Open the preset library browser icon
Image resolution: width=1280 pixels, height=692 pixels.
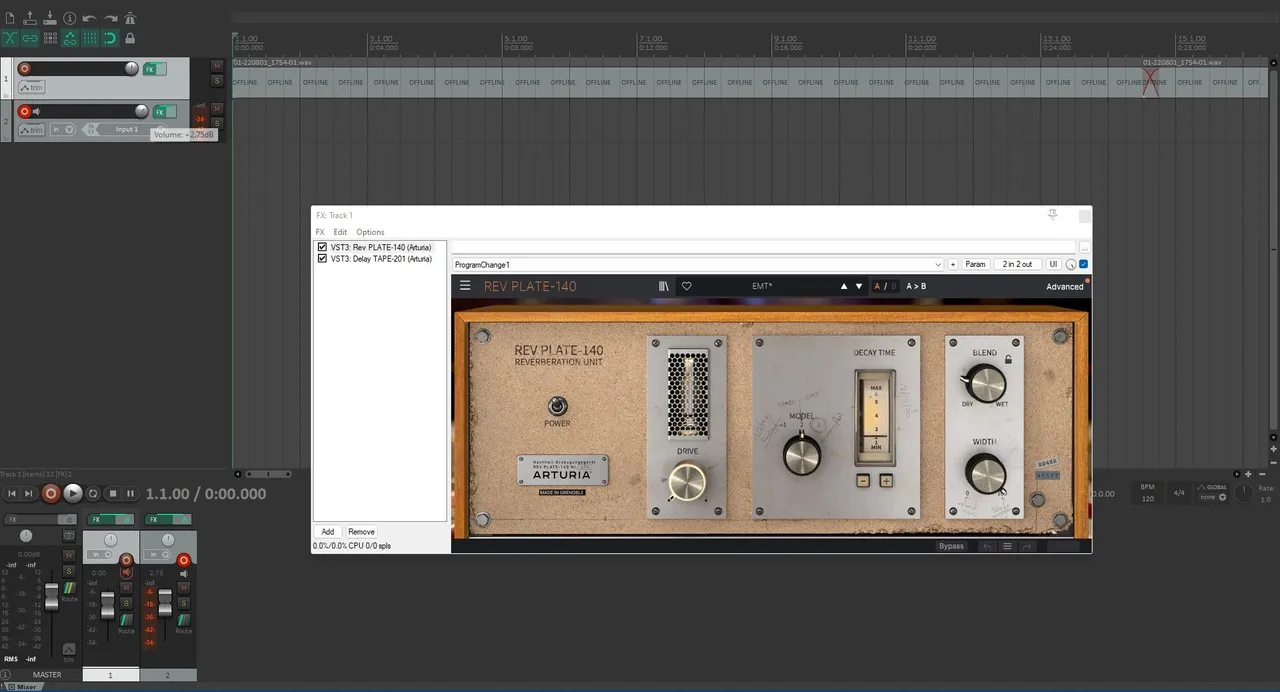tap(664, 286)
